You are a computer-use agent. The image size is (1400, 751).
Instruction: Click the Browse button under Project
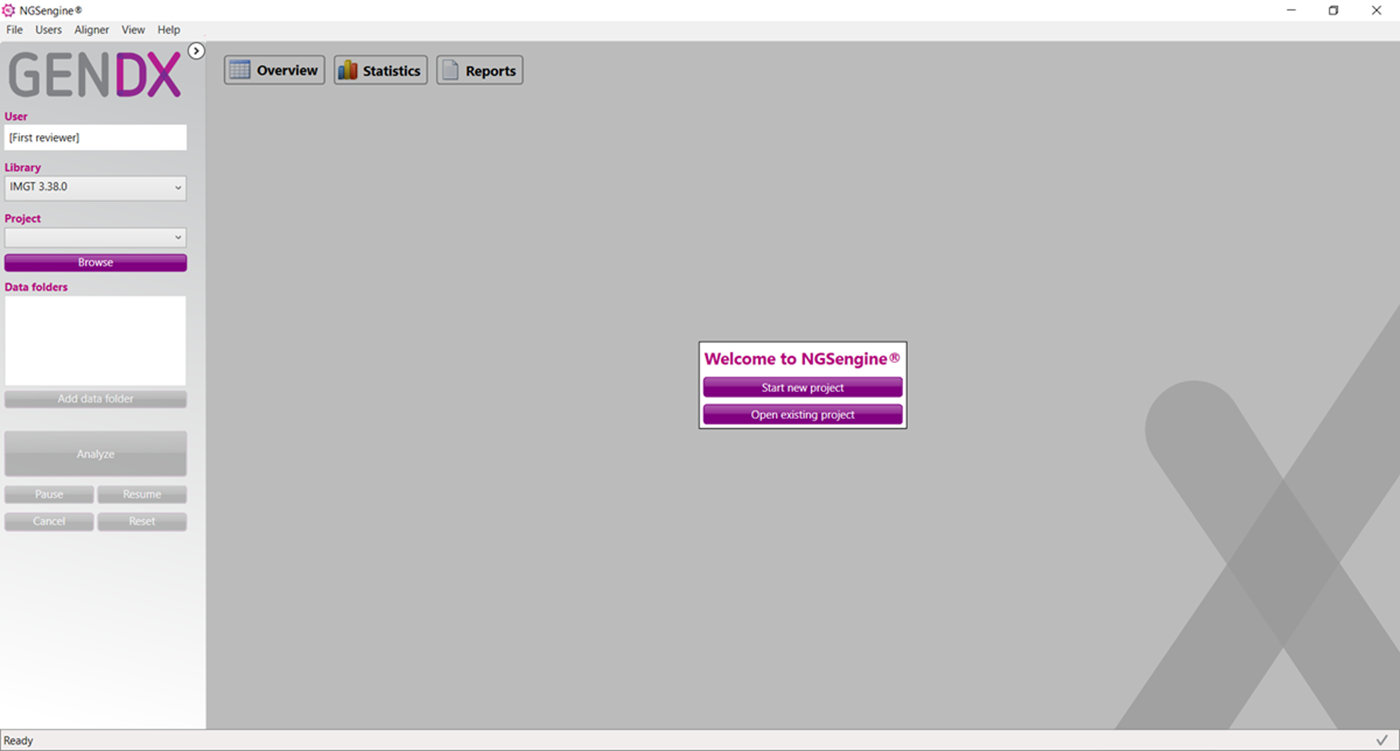coord(95,262)
